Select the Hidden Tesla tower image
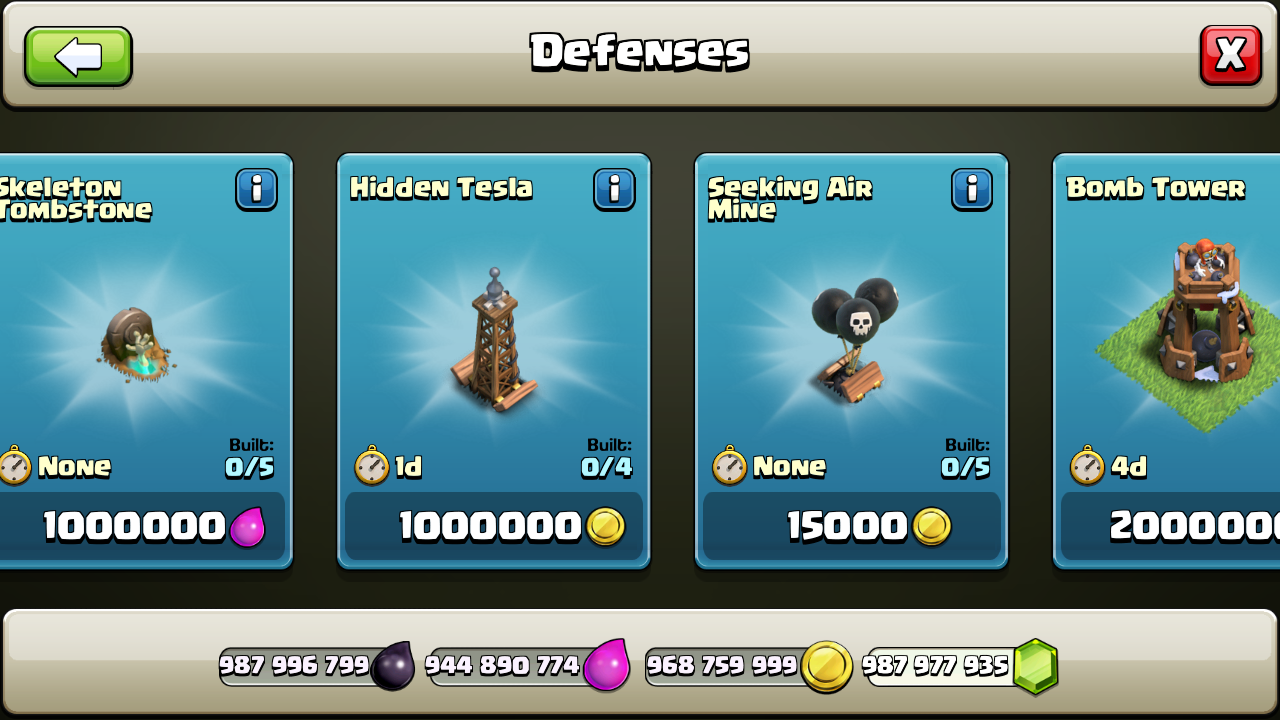Viewport: 1280px width, 720px height. coord(494,338)
